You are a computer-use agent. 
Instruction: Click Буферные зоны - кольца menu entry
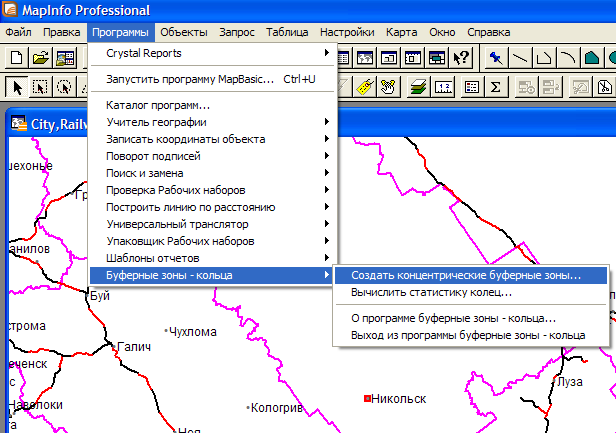[x=212, y=275]
